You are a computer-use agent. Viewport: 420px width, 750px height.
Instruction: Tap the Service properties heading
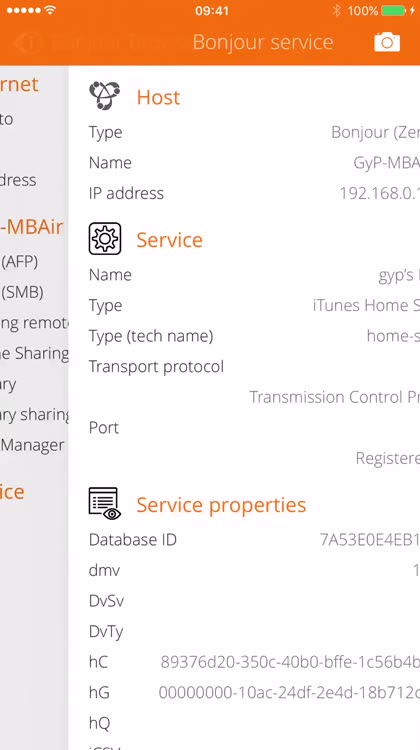click(221, 505)
